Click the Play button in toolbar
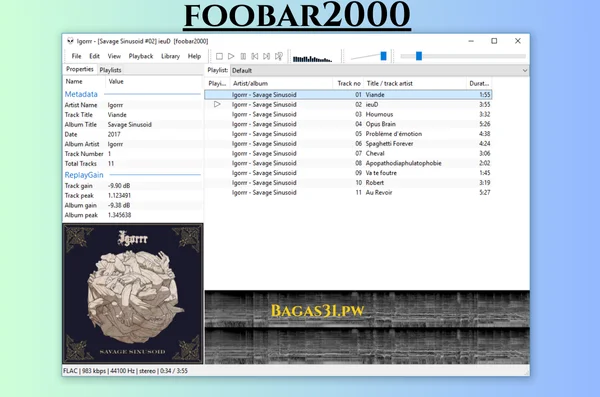 (231, 56)
